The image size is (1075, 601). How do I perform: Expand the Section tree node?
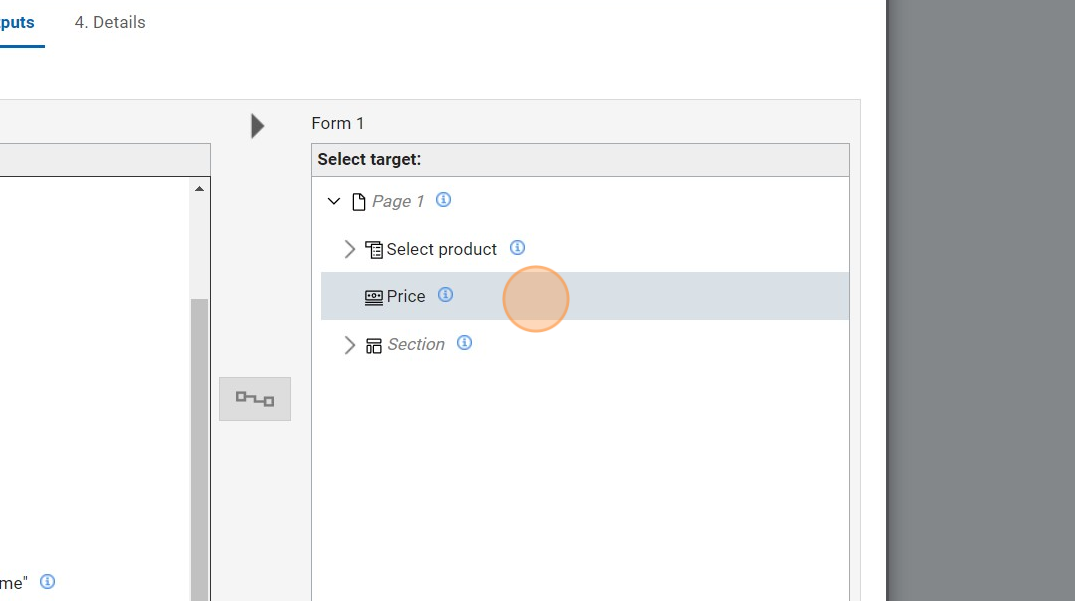point(349,345)
